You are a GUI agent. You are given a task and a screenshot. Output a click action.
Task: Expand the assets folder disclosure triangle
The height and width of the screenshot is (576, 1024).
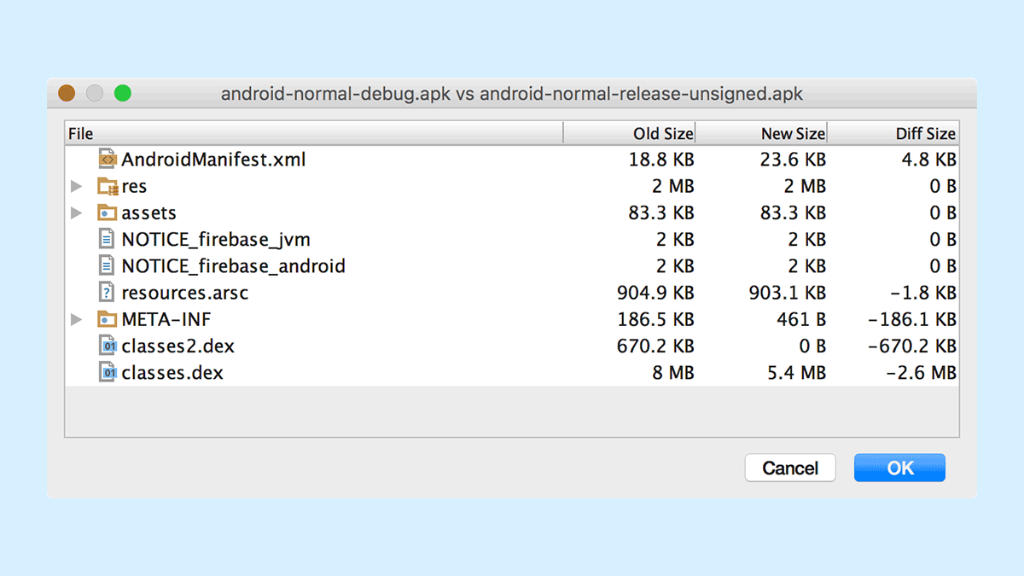(x=76, y=213)
